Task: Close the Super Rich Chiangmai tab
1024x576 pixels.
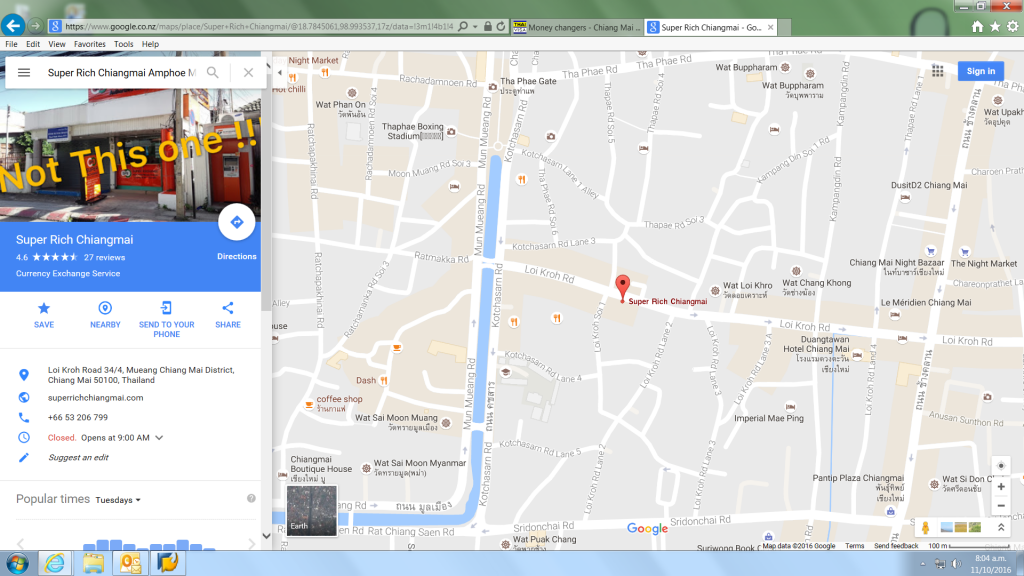Action: [x=771, y=27]
